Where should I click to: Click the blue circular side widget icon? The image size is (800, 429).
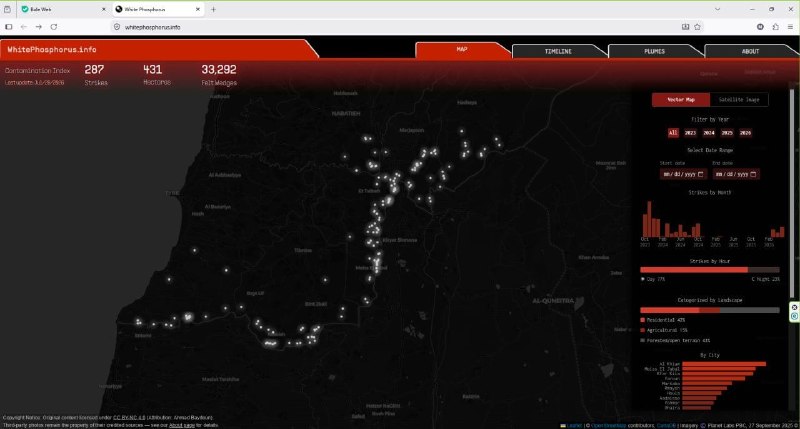point(794,316)
